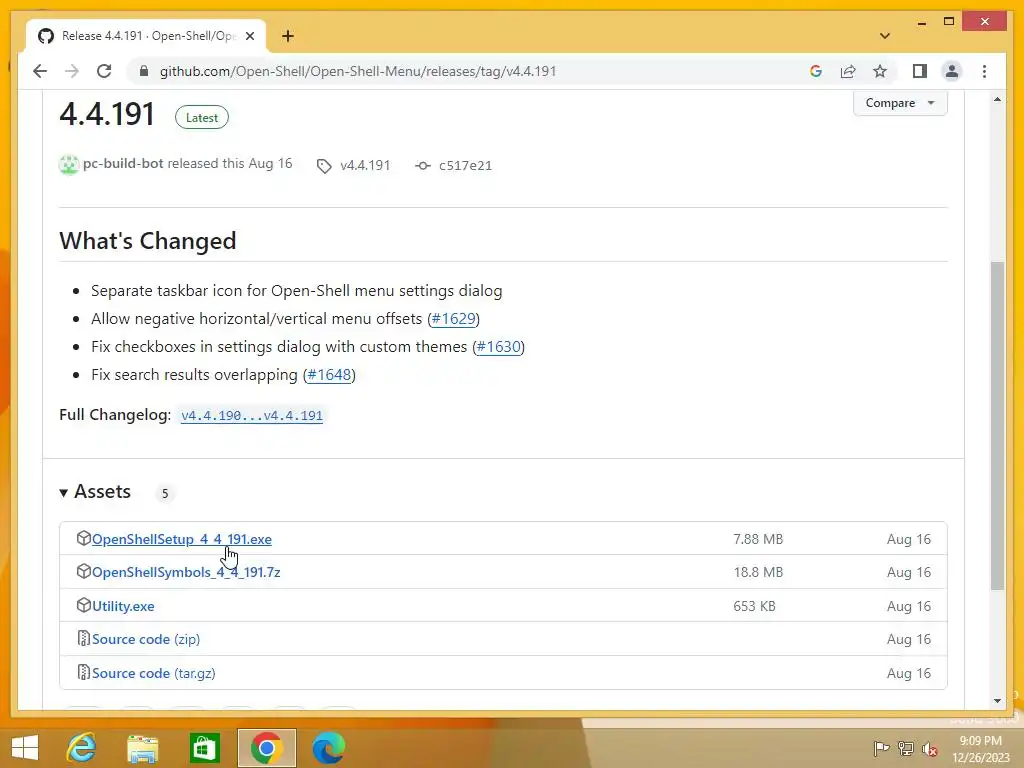Launch Internet Explorer from the taskbar
This screenshot has width=1024, height=768.
(x=81, y=748)
